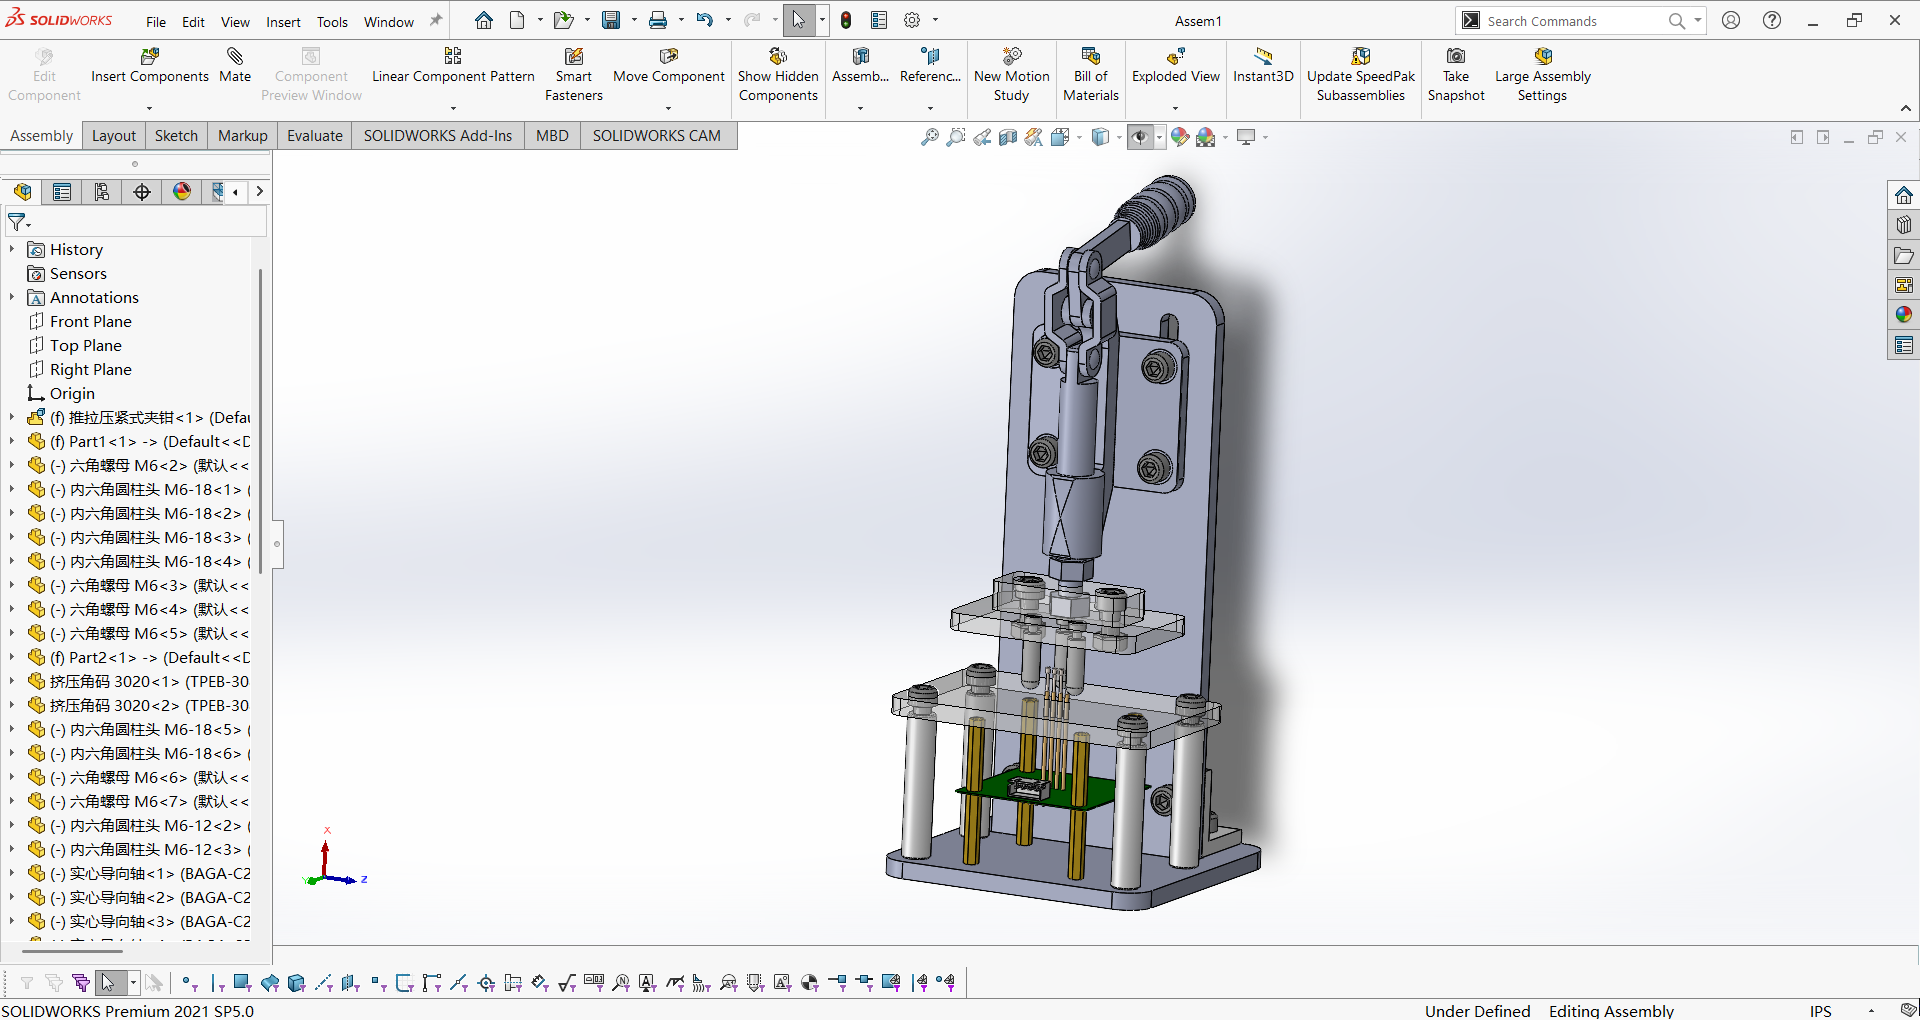
Task: Expand the Part2<1> component node
Action: pos(12,657)
